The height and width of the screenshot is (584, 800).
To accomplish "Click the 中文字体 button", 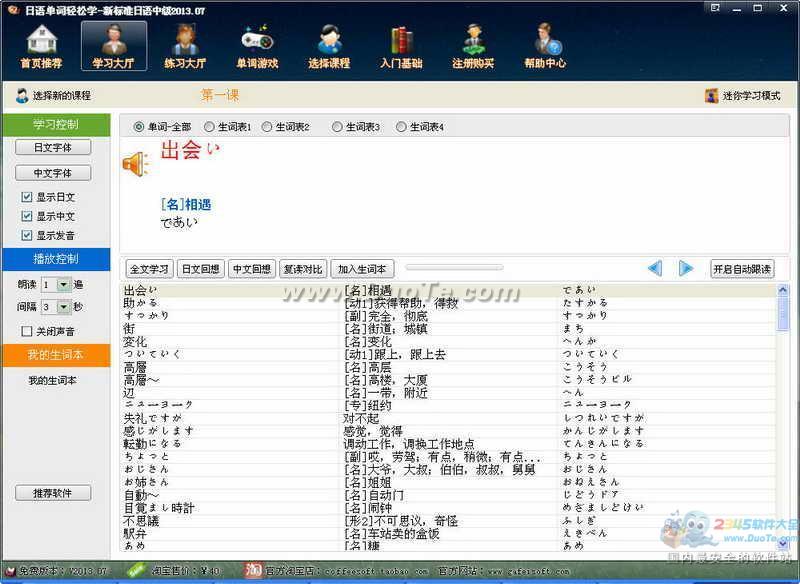I will click(x=53, y=173).
